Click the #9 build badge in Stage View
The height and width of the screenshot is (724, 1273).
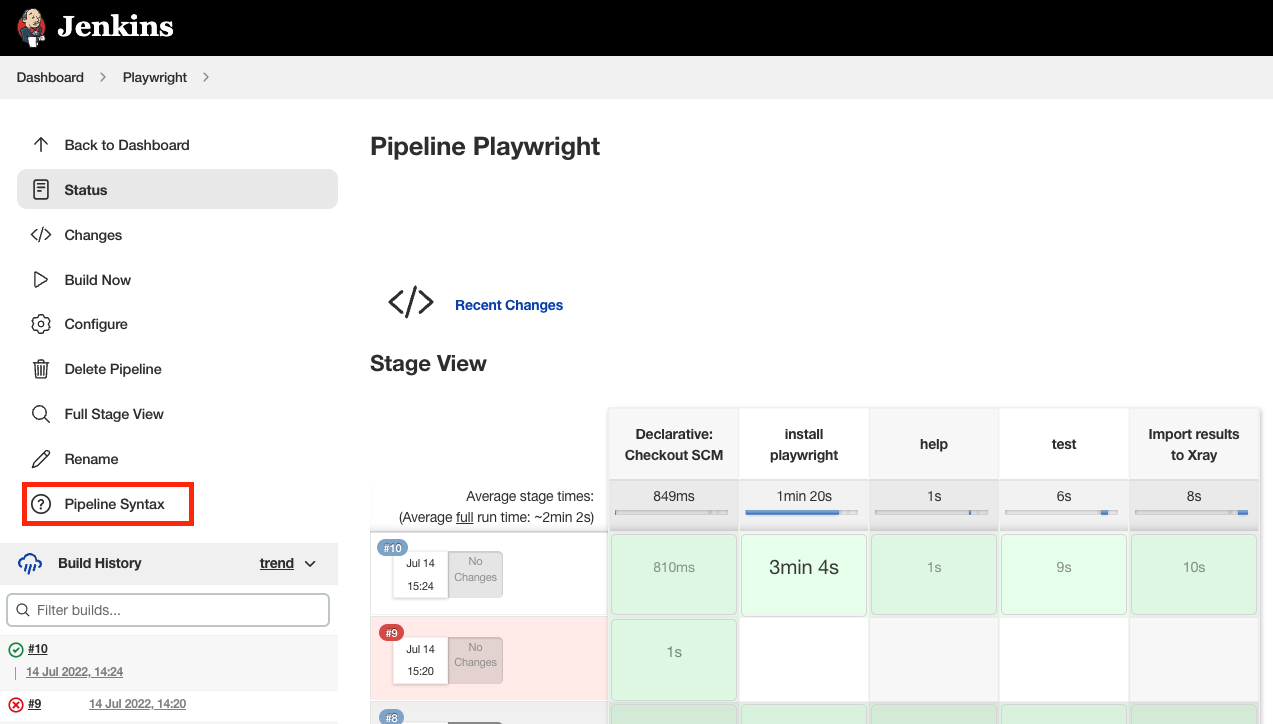391,632
